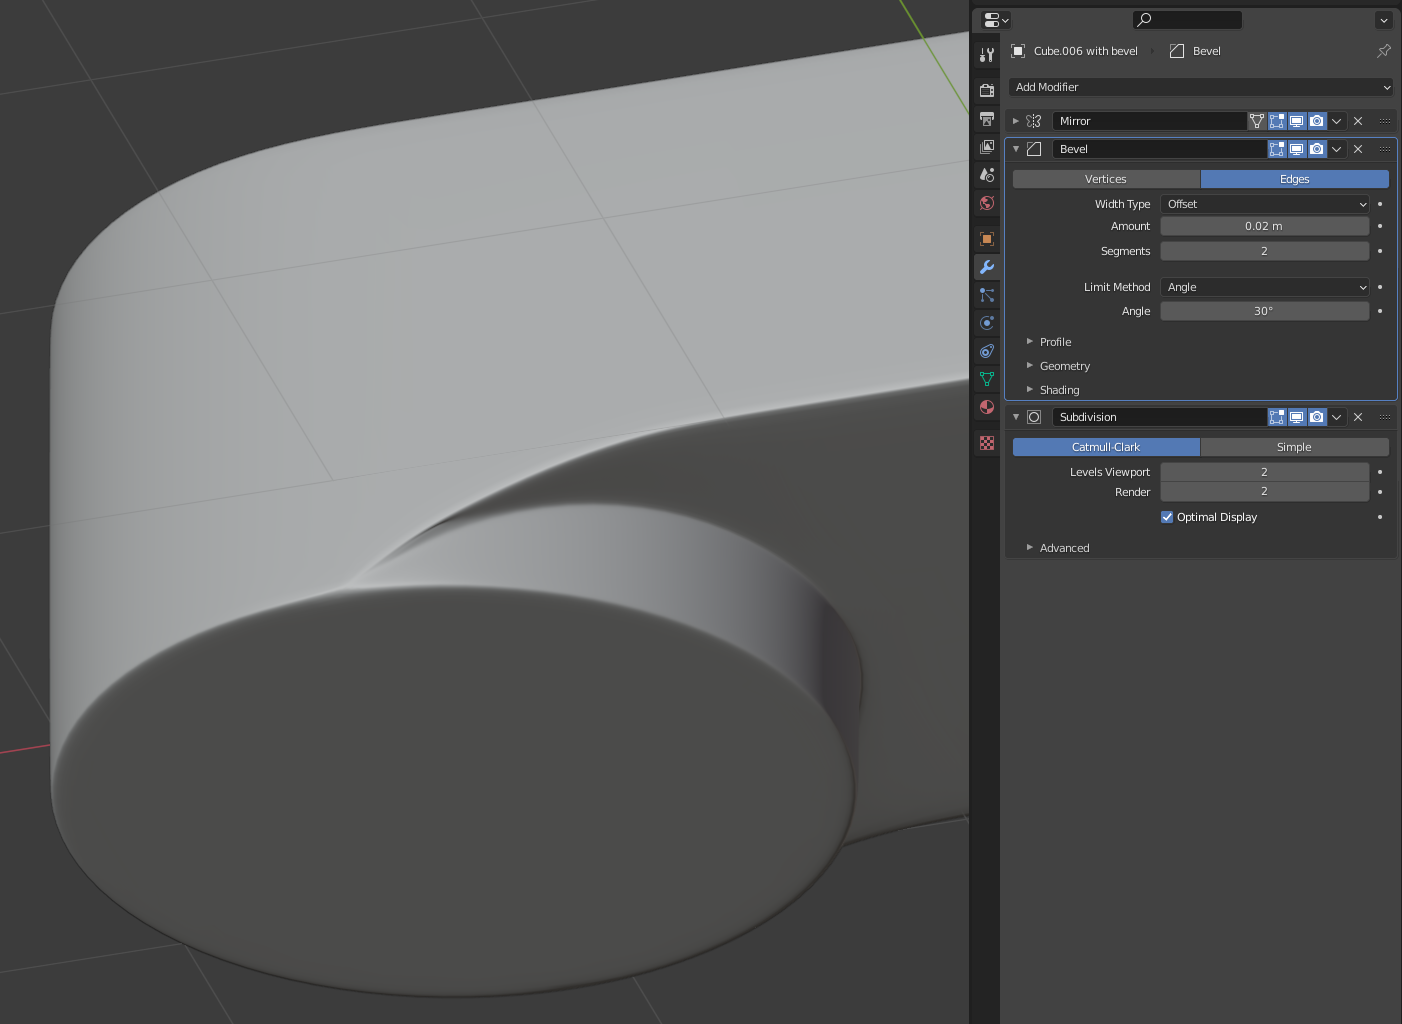Click the subdivision Render levels field
This screenshot has height=1024, width=1402.
pyautogui.click(x=1265, y=492)
